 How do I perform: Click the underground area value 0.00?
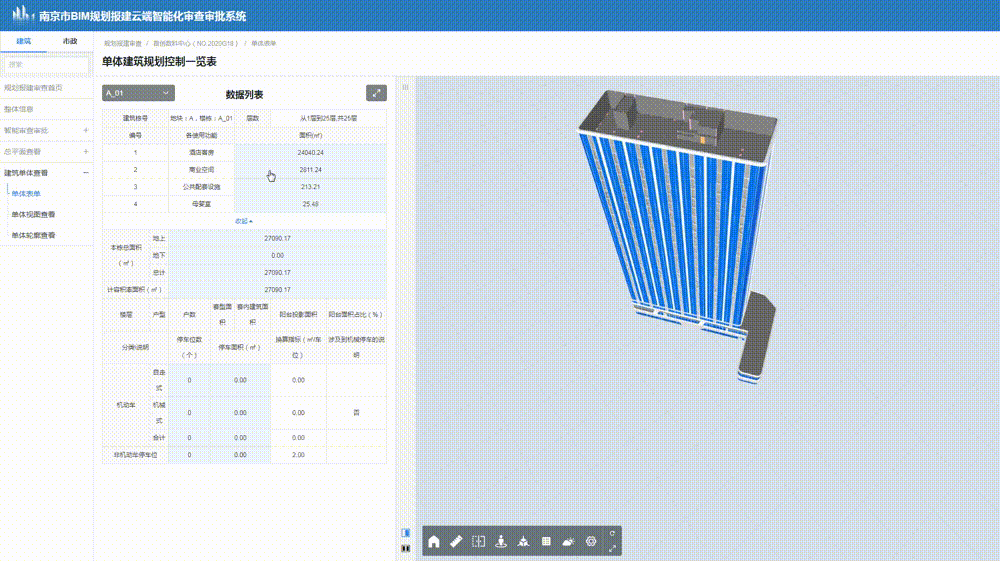tap(277, 255)
